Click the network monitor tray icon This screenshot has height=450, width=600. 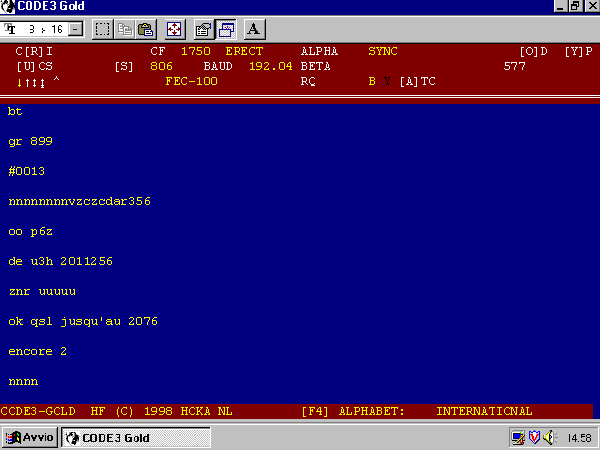click(x=517, y=438)
